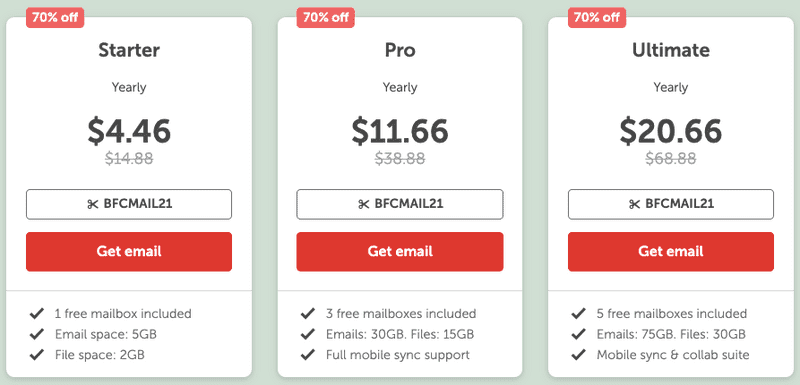Click the checkmark beside 1 free mailbox included
The width and height of the screenshot is (800, 385).
pos(36,313)
